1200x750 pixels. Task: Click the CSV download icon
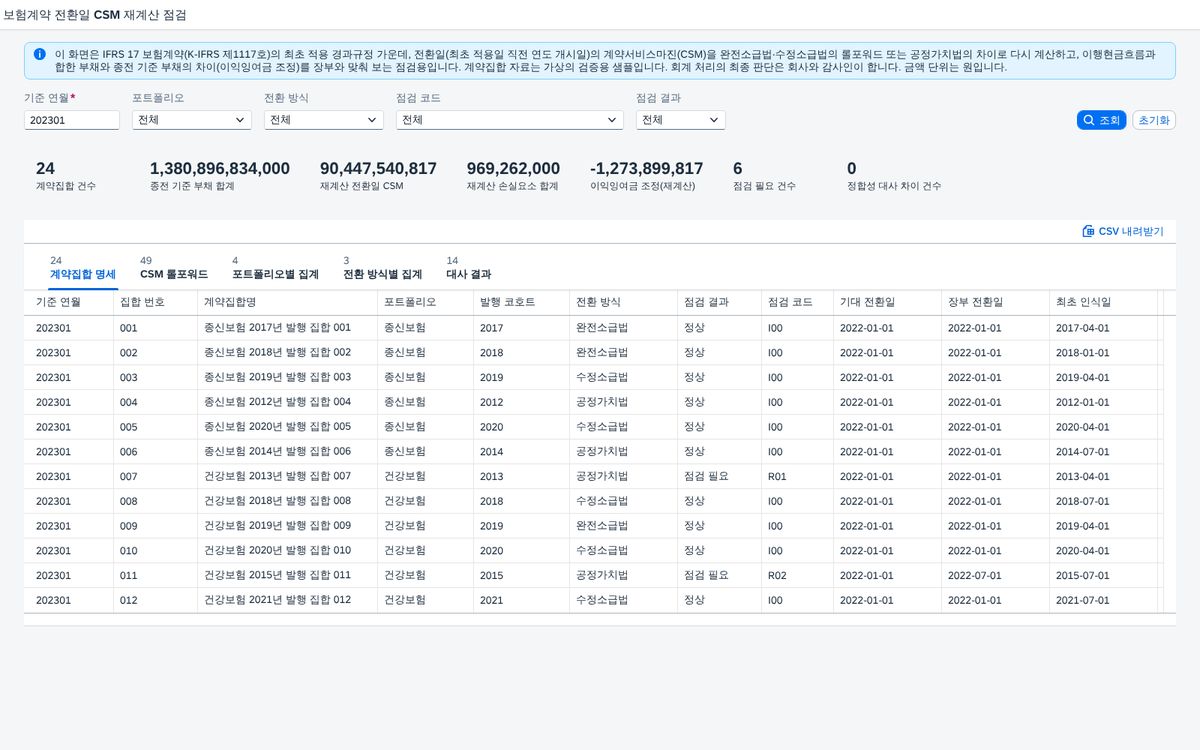(x=1088, y=231)
